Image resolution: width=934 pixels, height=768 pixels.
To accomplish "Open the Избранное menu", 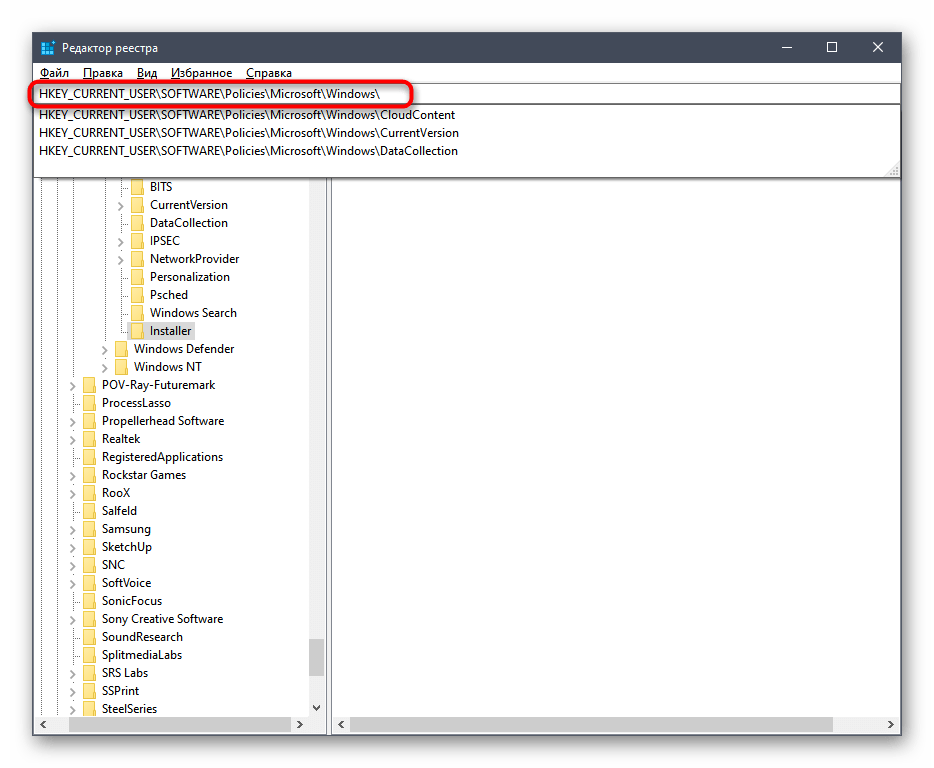I will click(x=201, y=73).
